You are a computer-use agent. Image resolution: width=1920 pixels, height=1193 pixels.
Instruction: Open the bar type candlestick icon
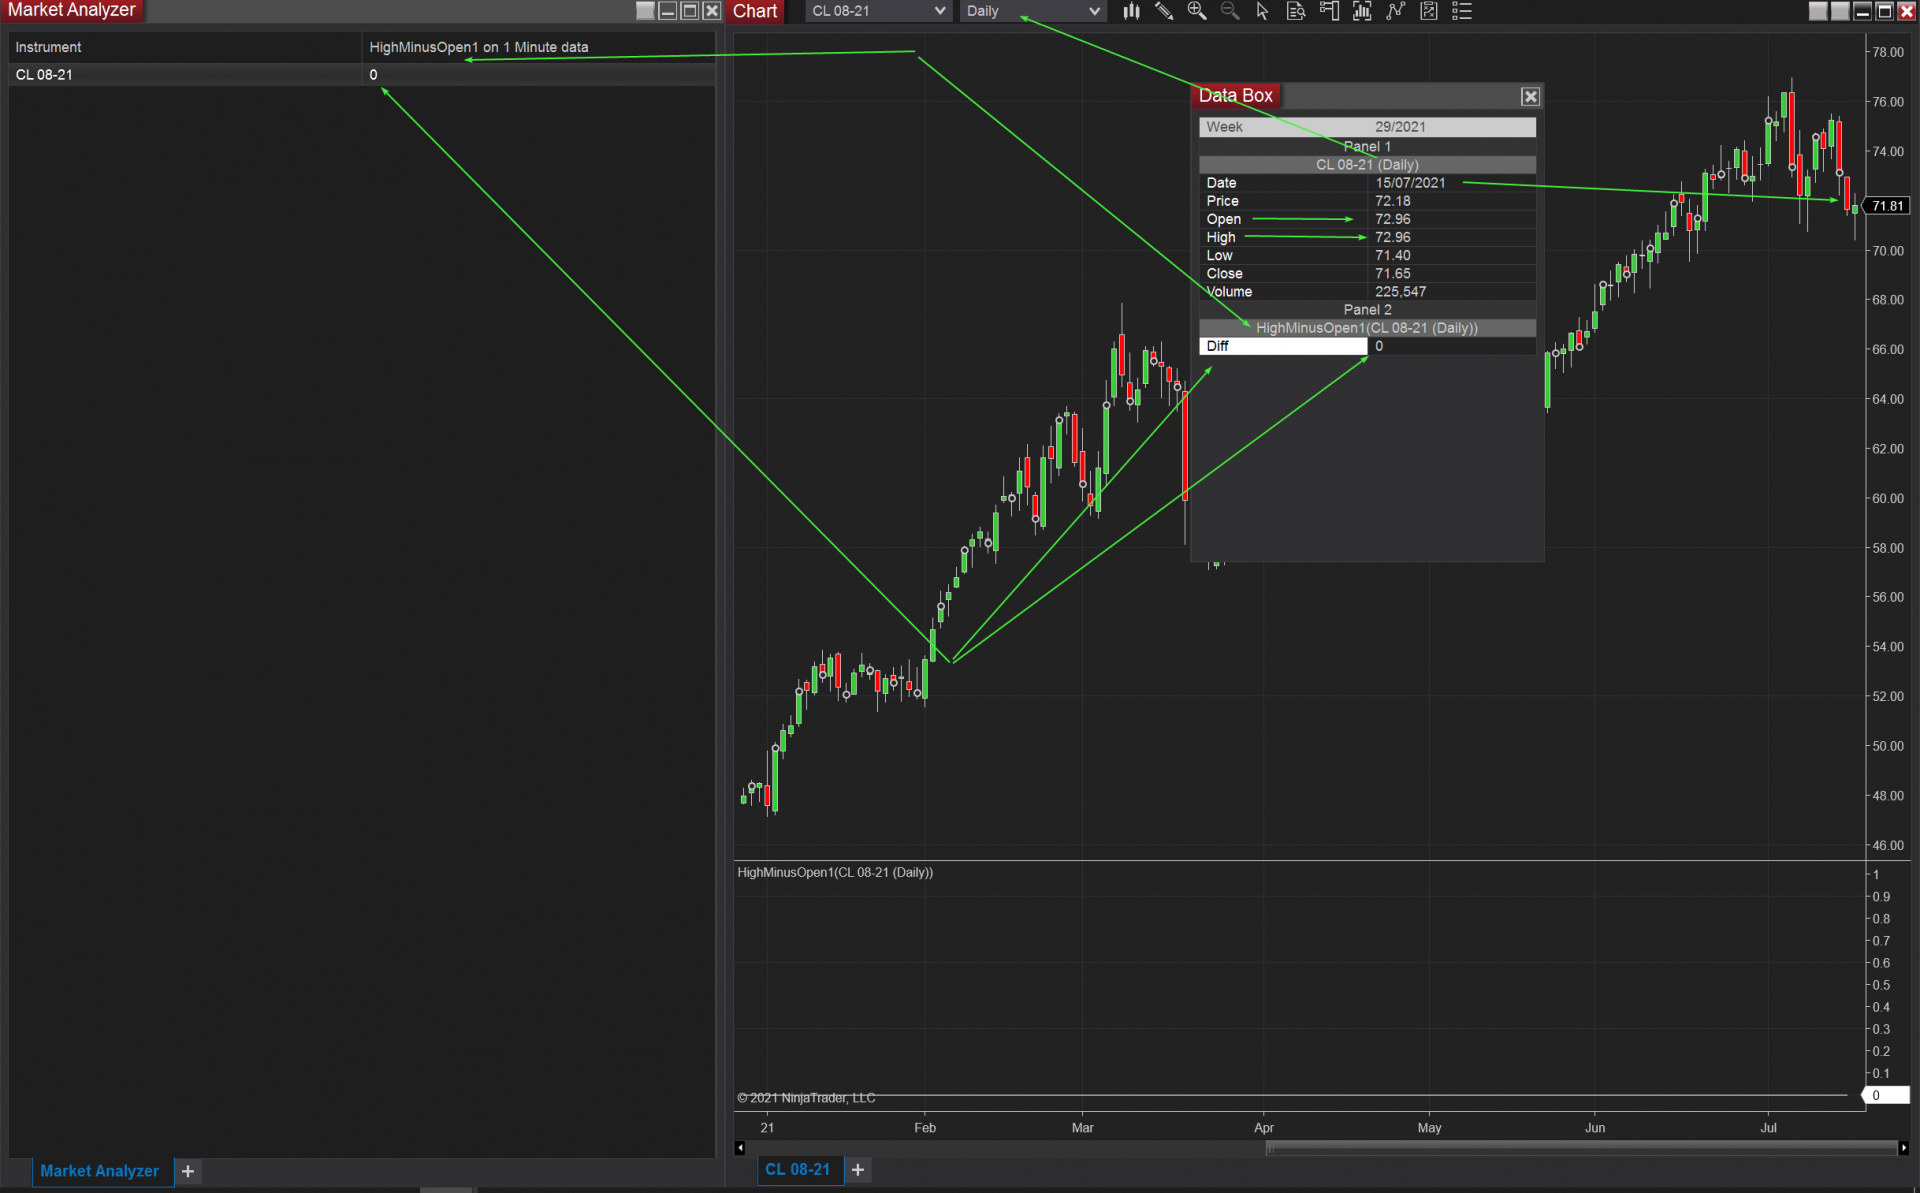click(1131, 11)
